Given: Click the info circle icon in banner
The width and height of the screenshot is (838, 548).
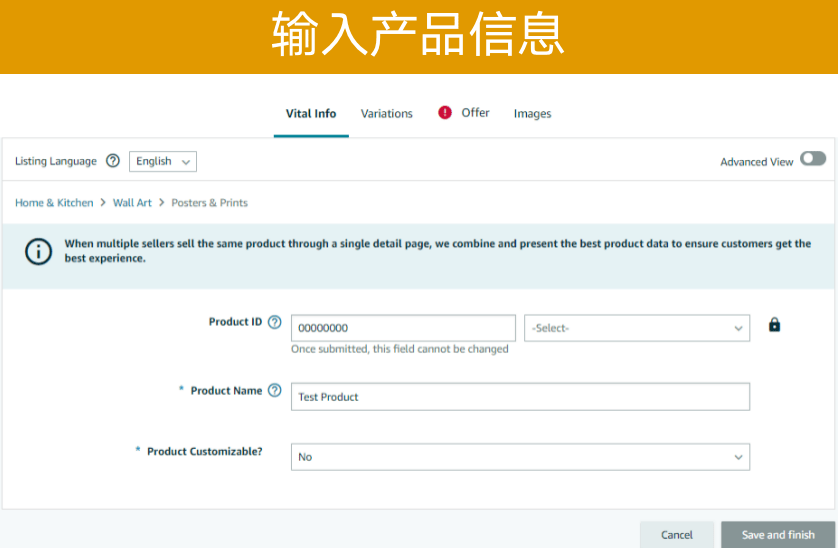Looking at the screenshot, I should tap(38, 251).
